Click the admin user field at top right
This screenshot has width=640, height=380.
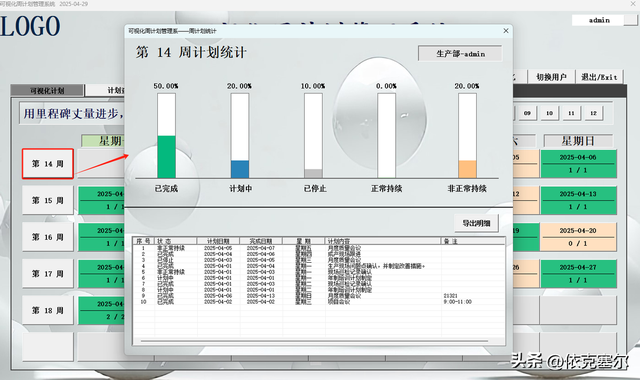pos(598,20)
